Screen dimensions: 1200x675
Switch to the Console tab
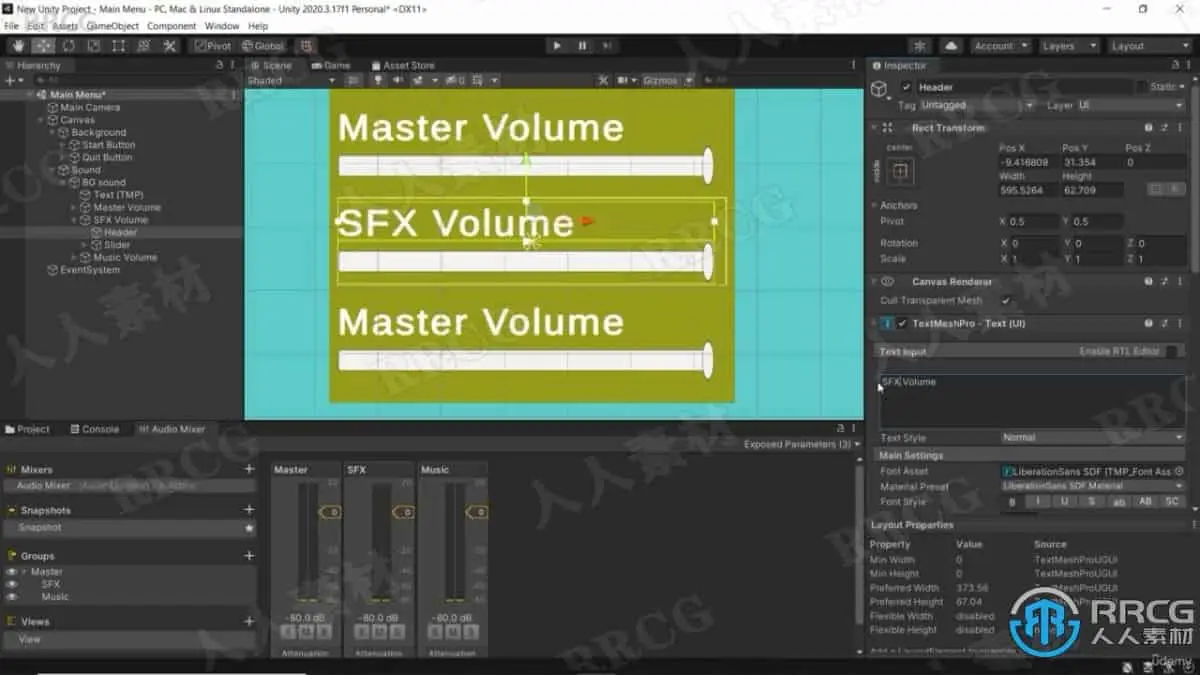pyautogui.click(x=94, y=429)
